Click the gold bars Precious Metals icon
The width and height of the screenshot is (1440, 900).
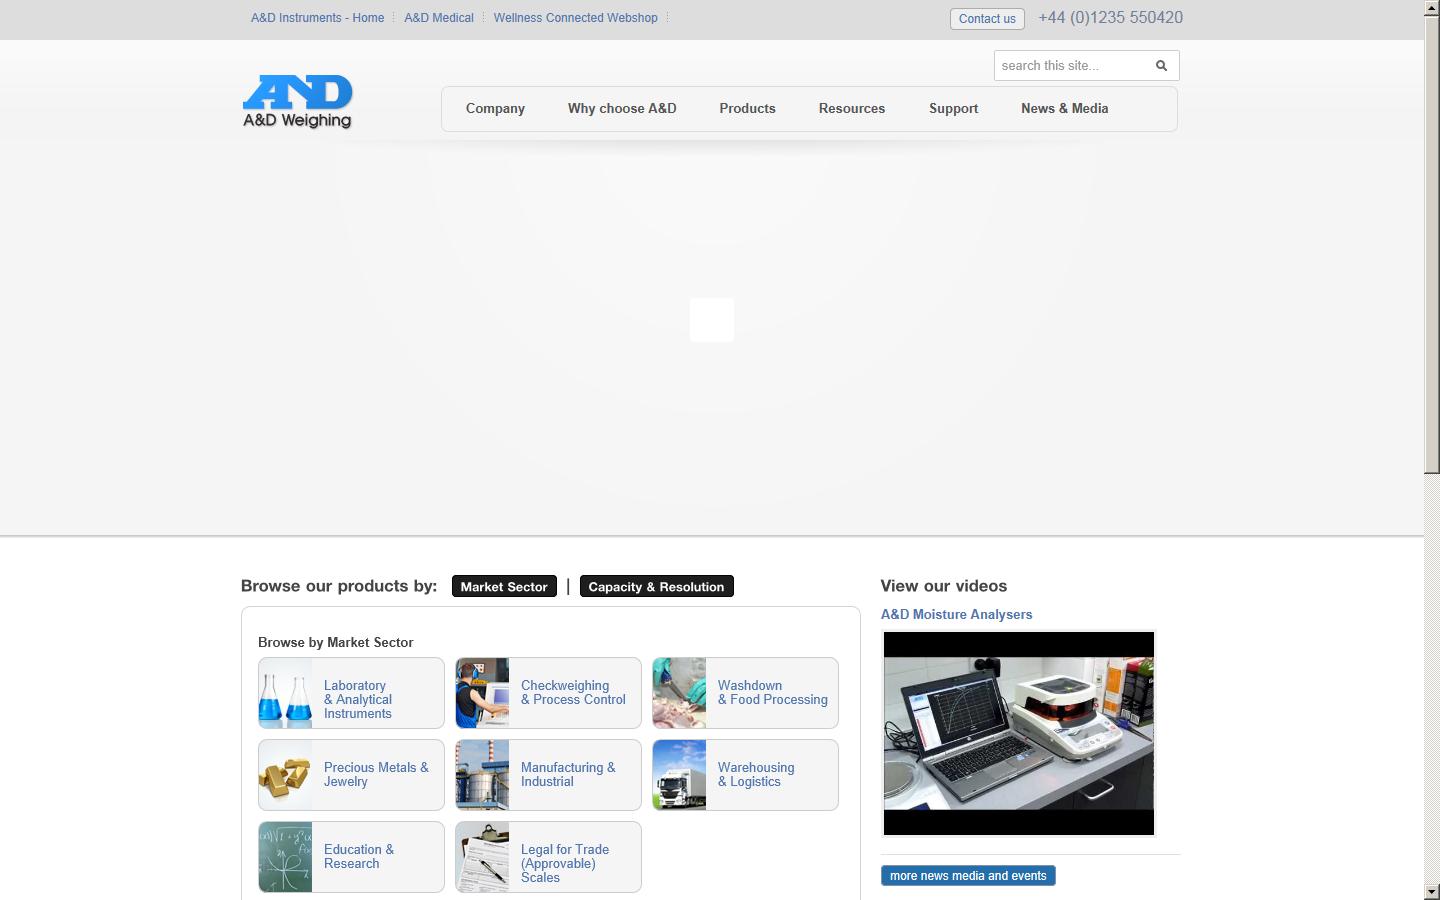point(285,775)
